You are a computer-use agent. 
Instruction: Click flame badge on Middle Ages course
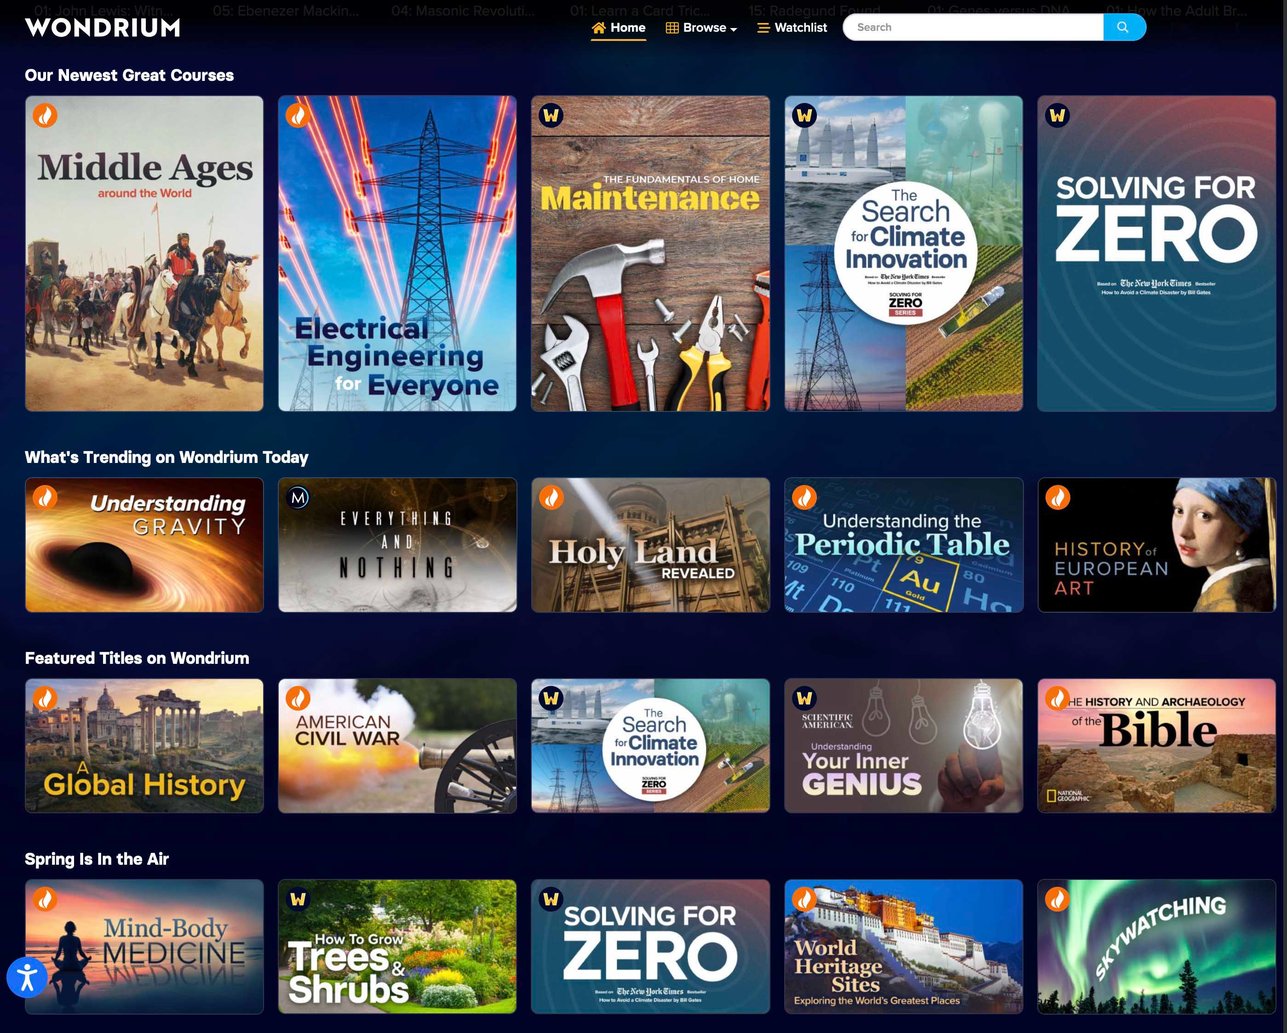45,116
